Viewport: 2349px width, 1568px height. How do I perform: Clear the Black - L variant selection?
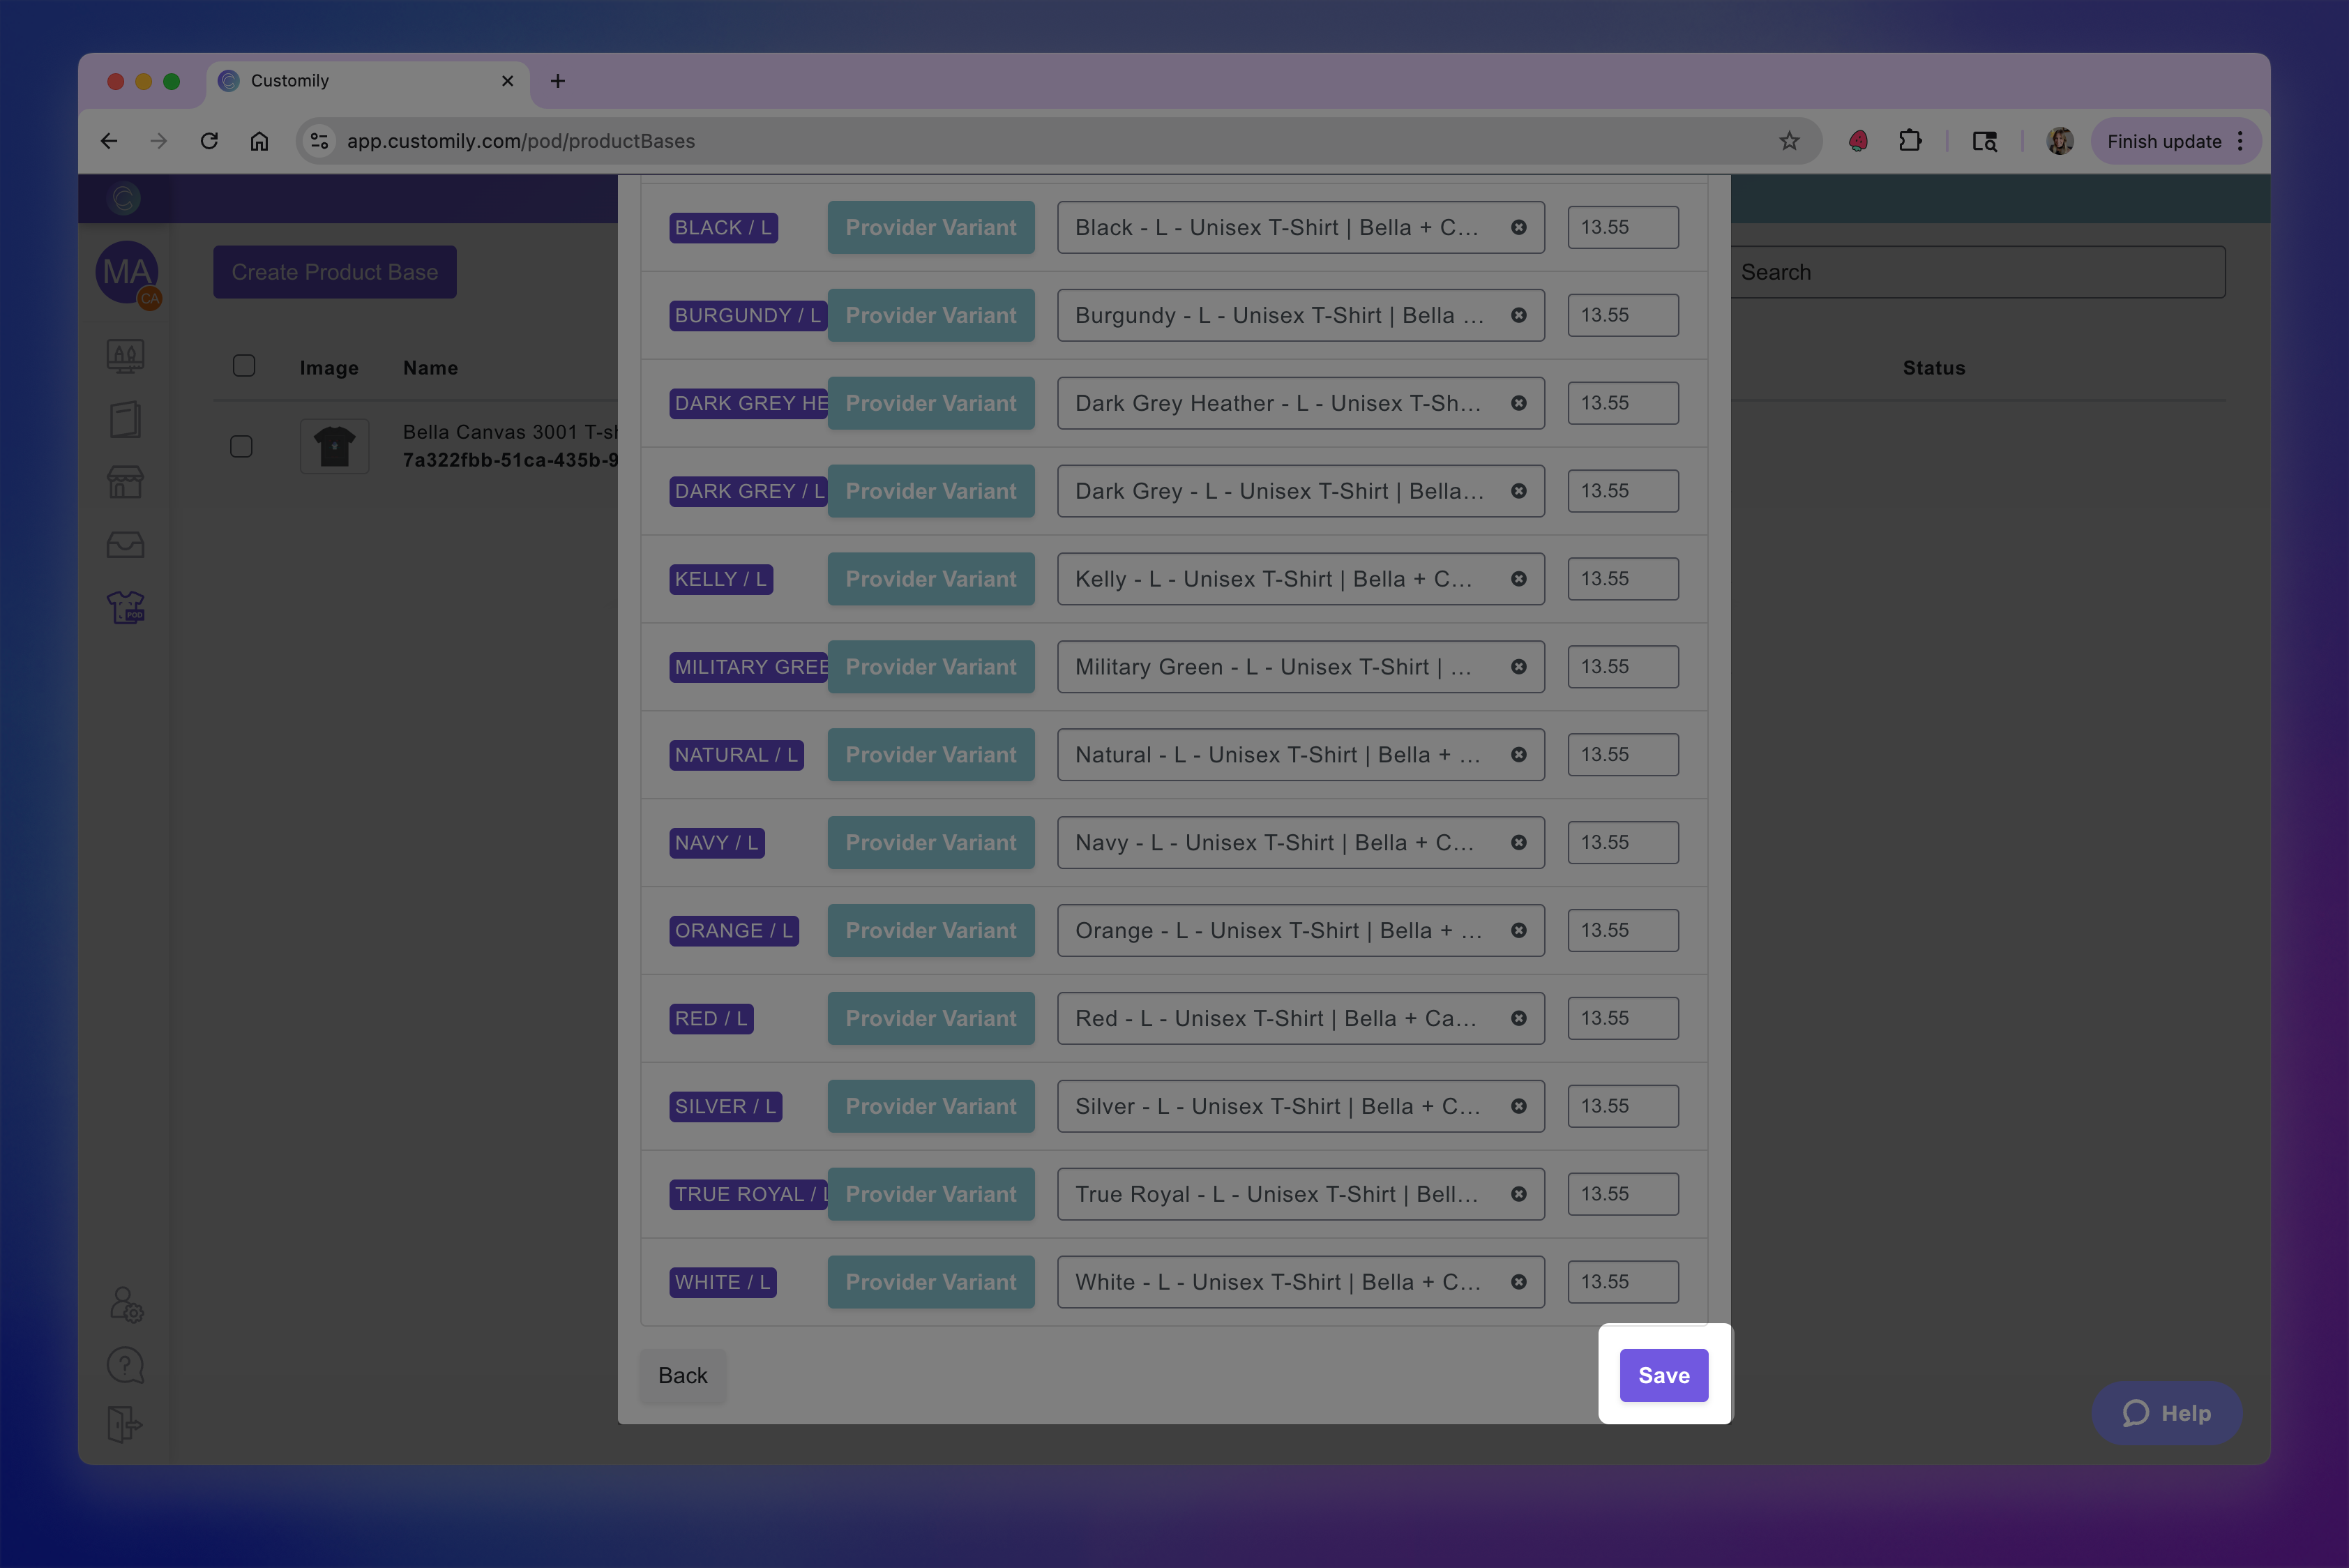[1518, 228]
